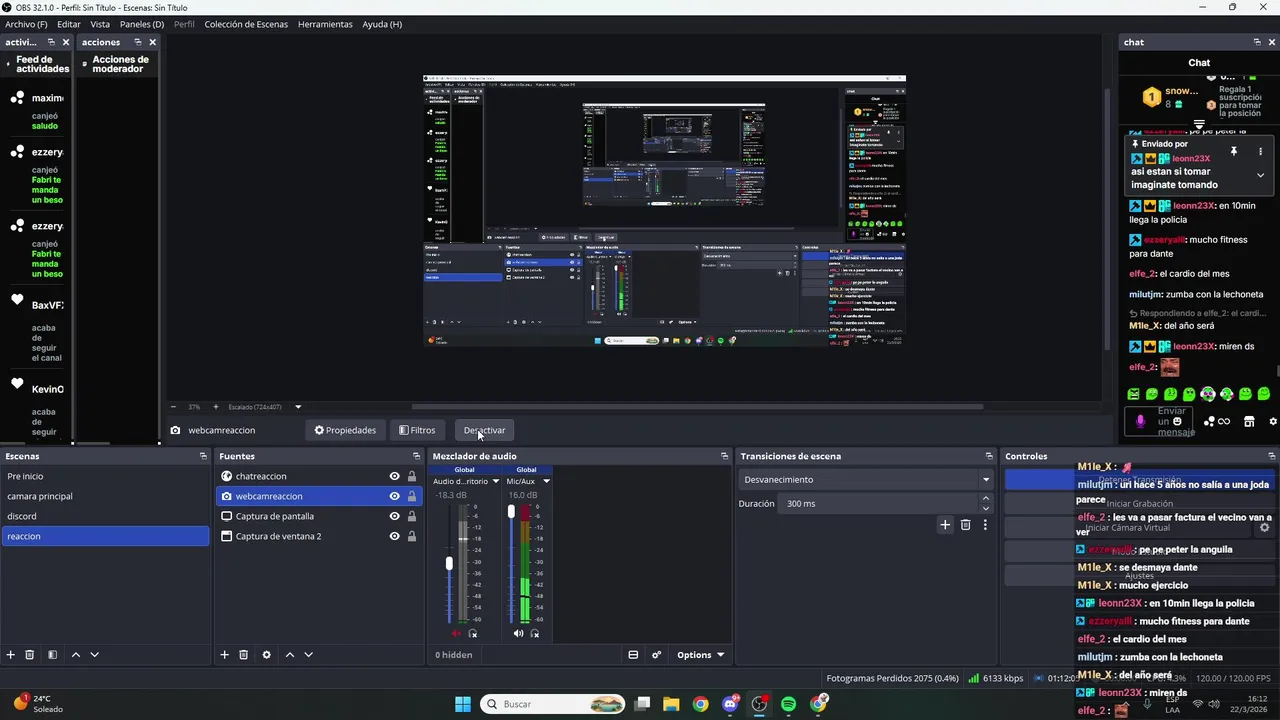The height and width of the screenshot is (720, 1280).
Task: Expand desktop audio channel menu arrow
Action: [x=496, y=481]
